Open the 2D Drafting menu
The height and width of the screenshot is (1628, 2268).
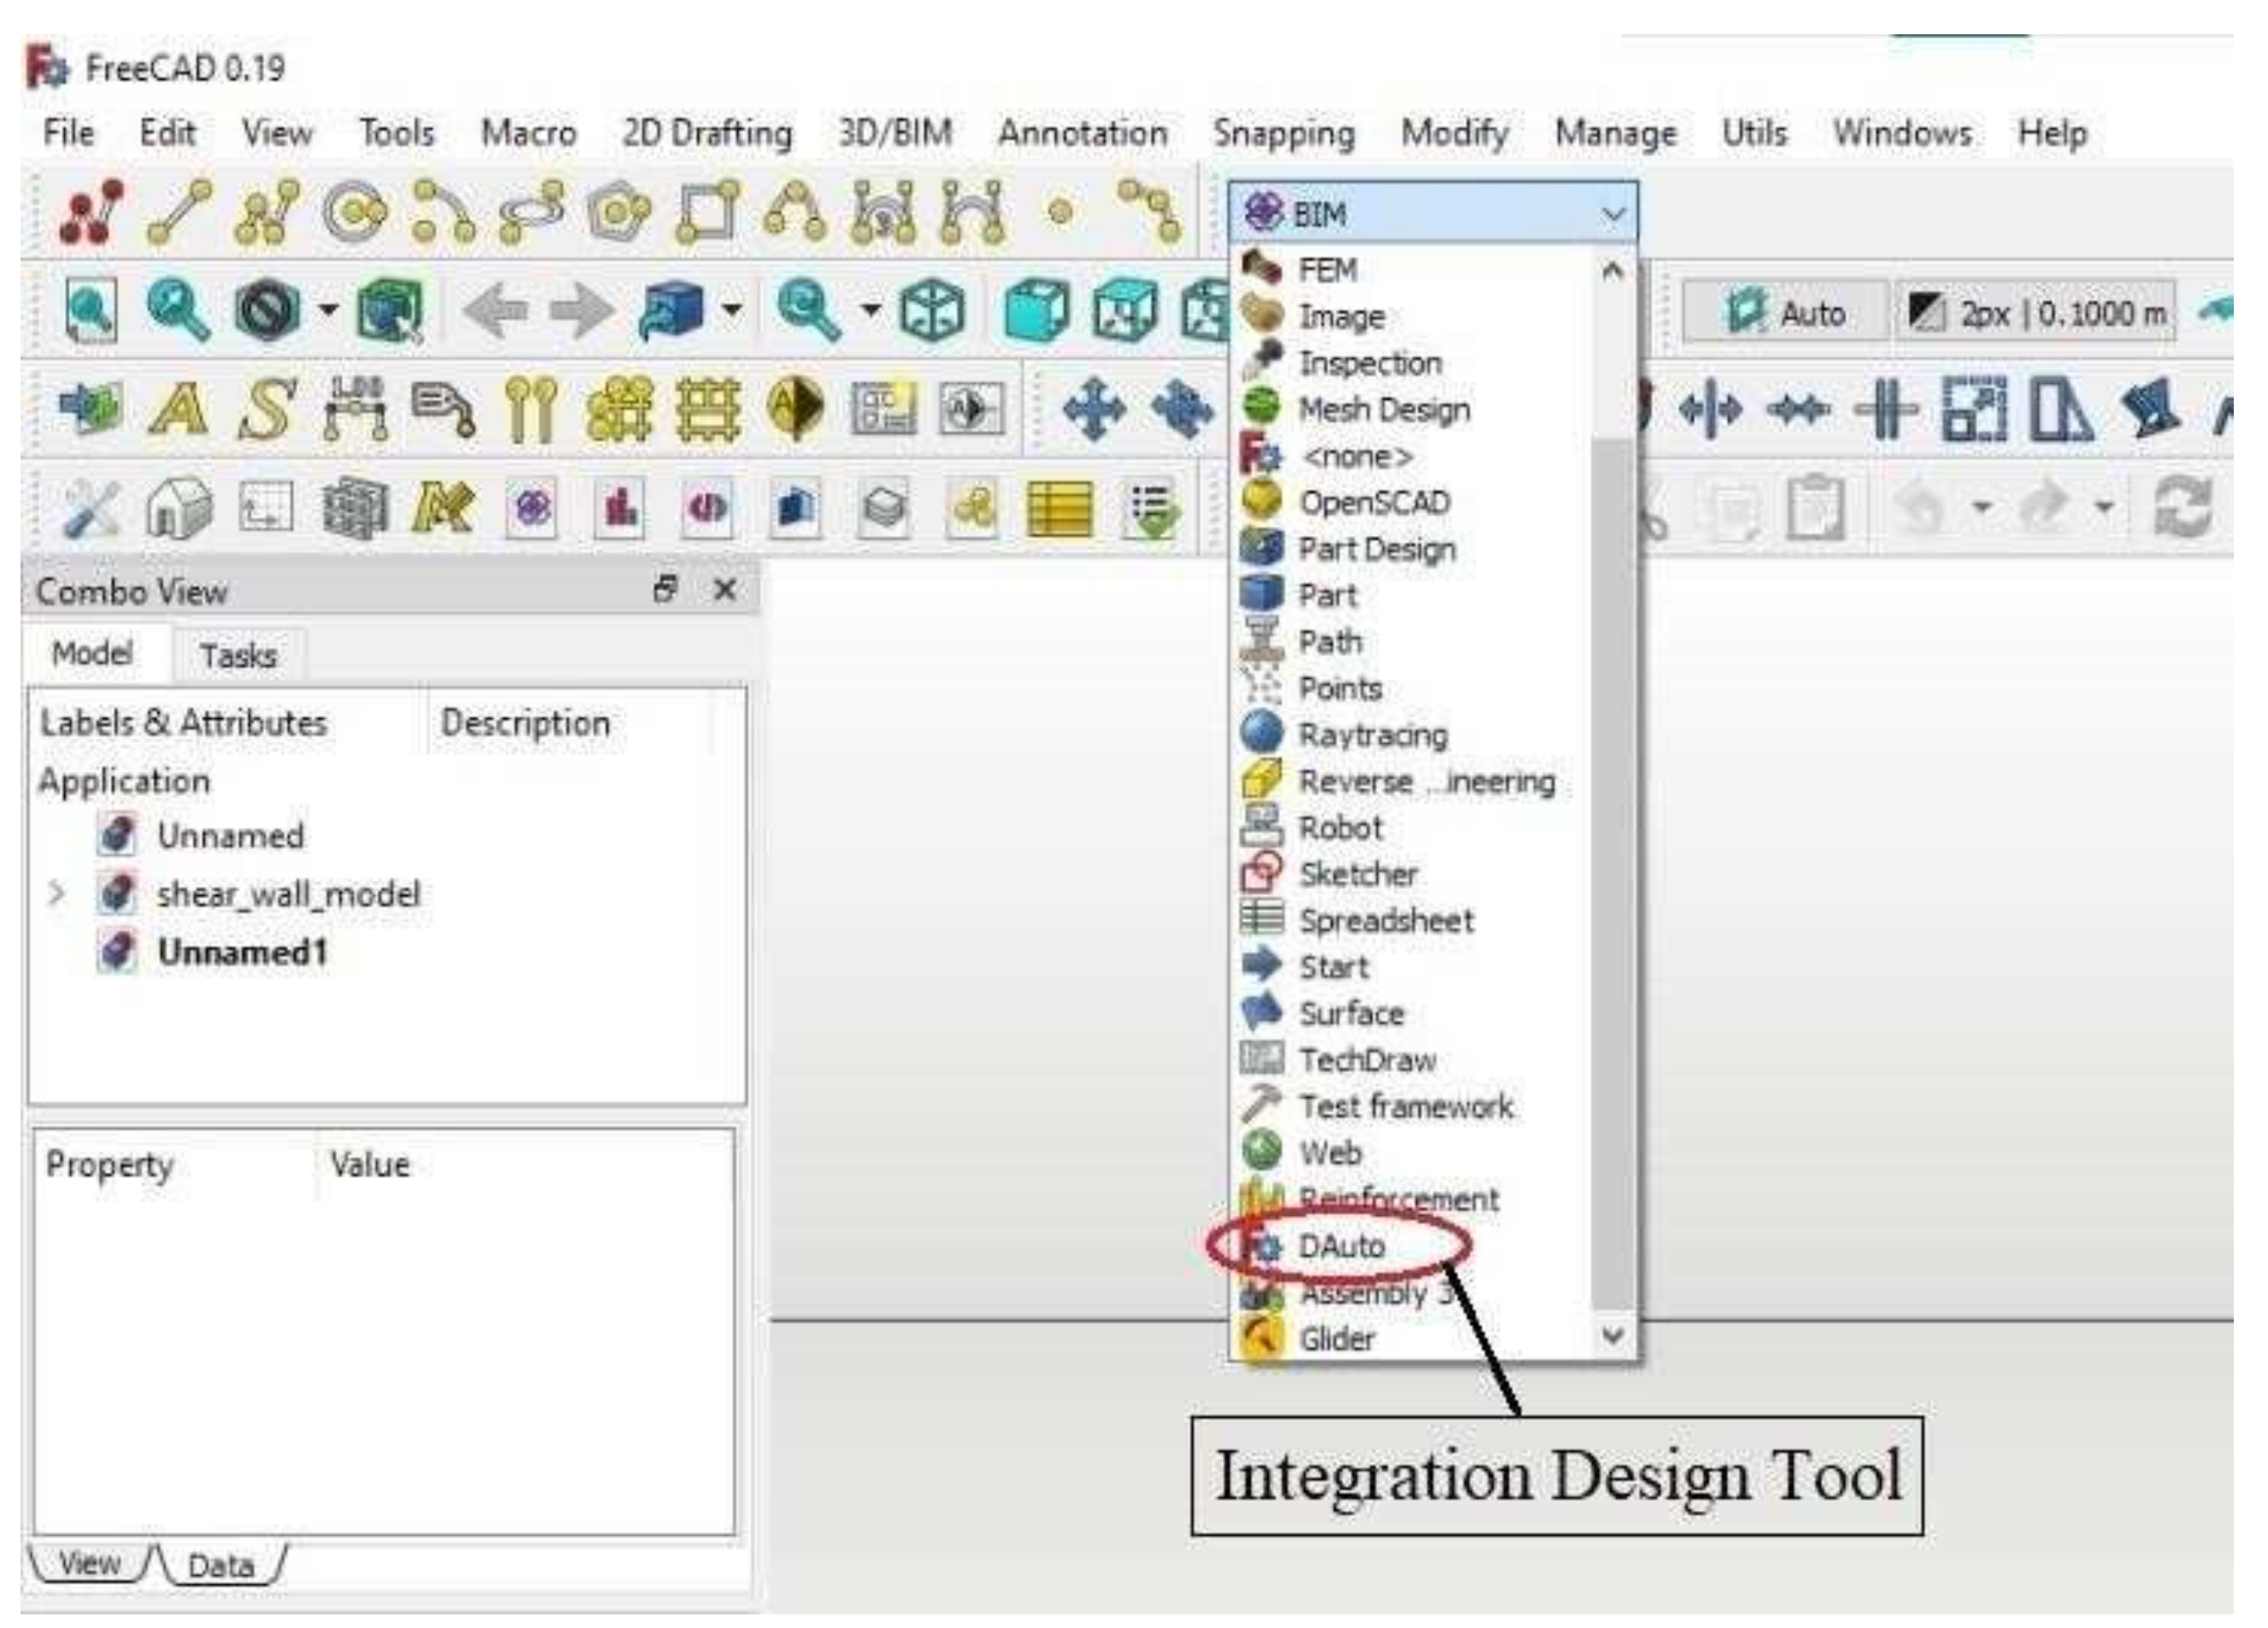tap(707, 133)
